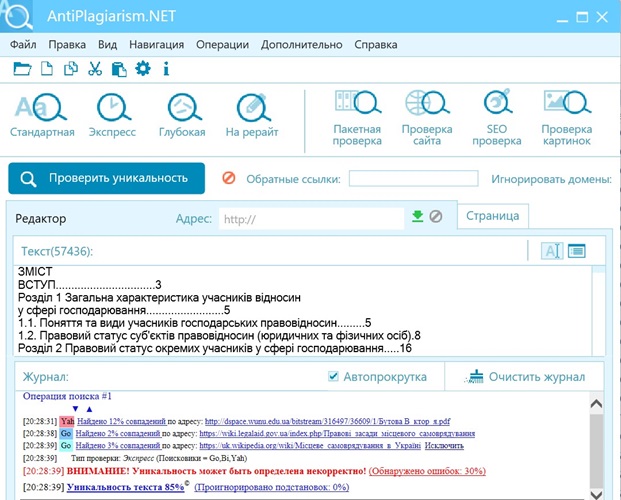Open the dspace.wunu.edu.ua link
Image resolution: width=621 pixels, height=500 pixels.
point(327,421)
